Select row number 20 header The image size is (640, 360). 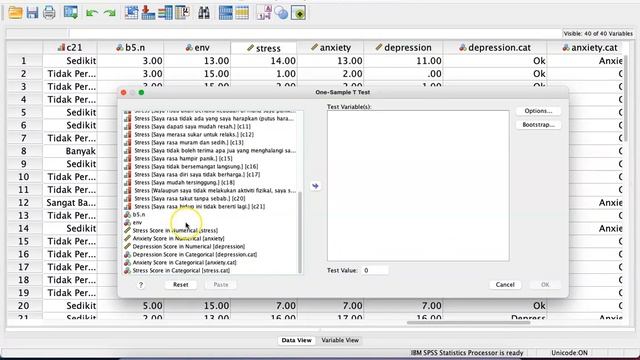click(24, 306)
